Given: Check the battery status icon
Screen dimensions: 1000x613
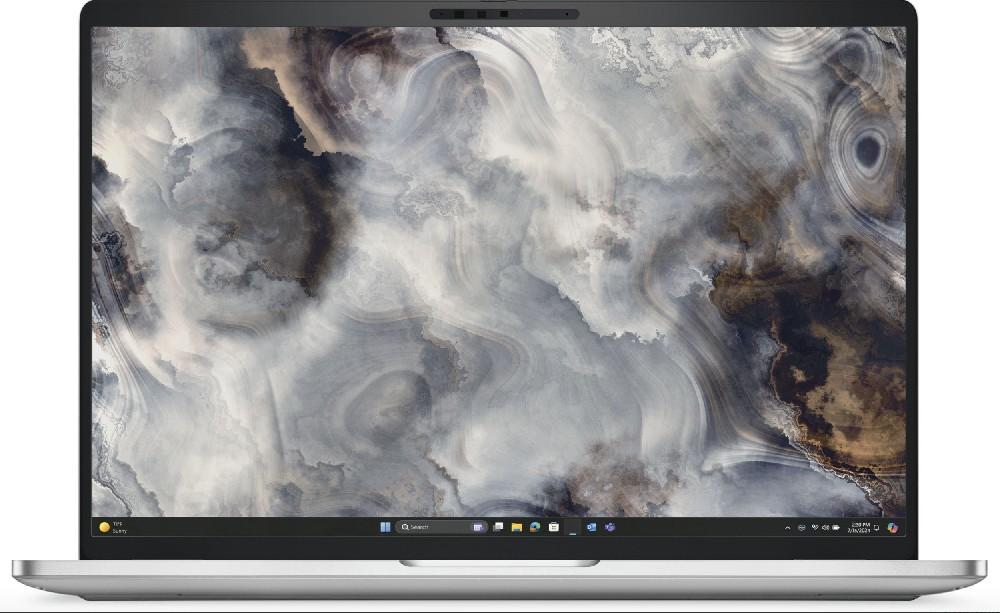Looking at the screenshot, I should 836,527.
